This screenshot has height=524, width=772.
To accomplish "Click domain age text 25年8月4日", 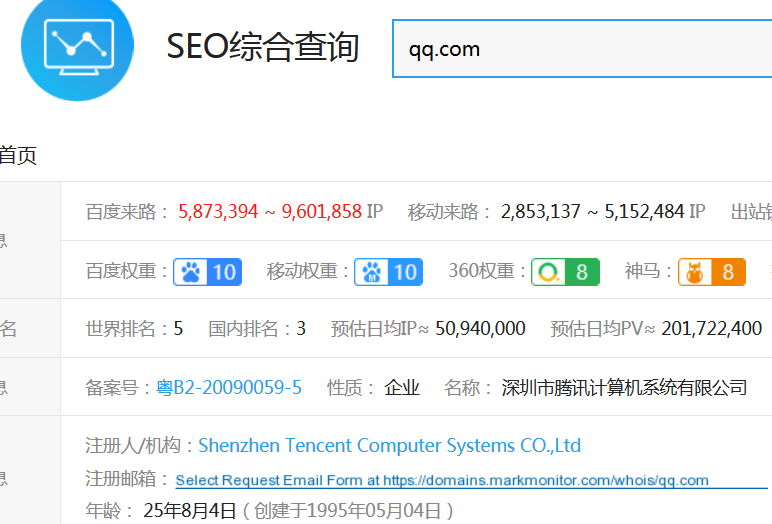I will pyautogui.click(x=190, y=511).
